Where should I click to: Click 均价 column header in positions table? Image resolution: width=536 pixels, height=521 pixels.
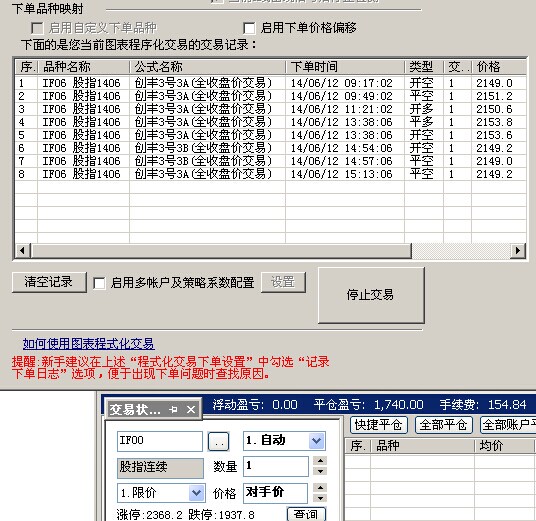pyautogui.click(x=504, y=446)
